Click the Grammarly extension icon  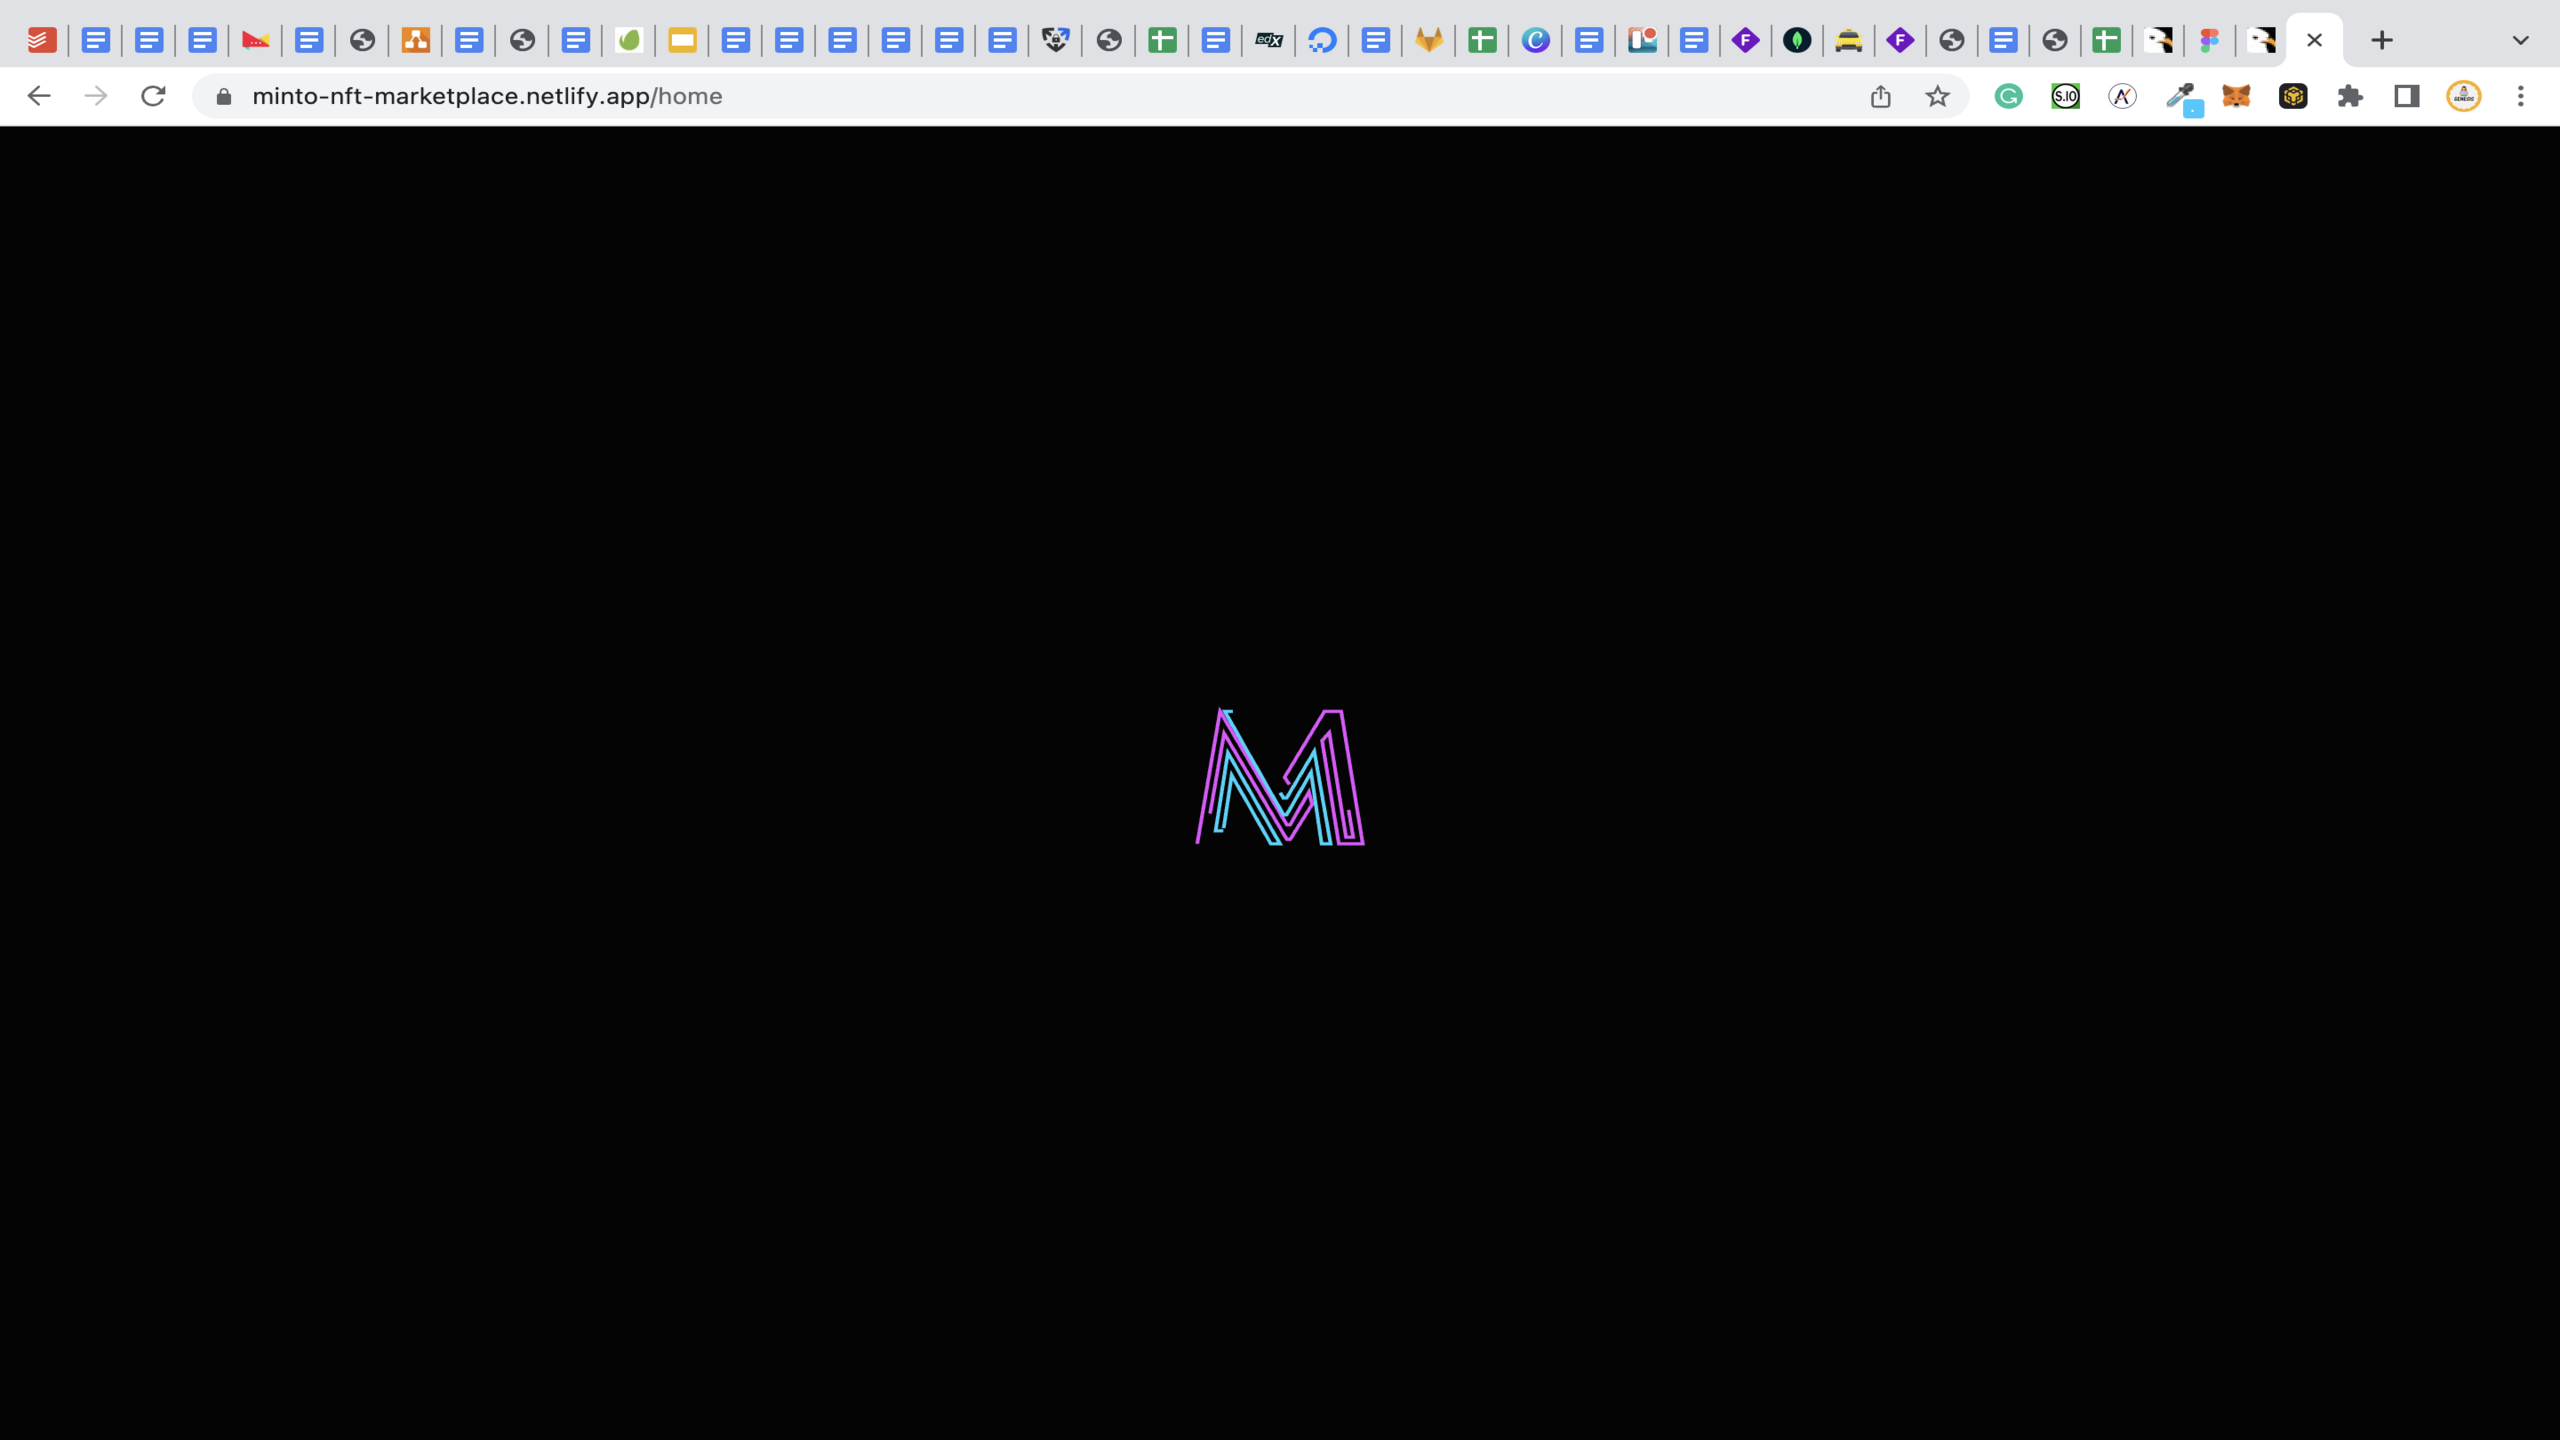coord(2008,96)
